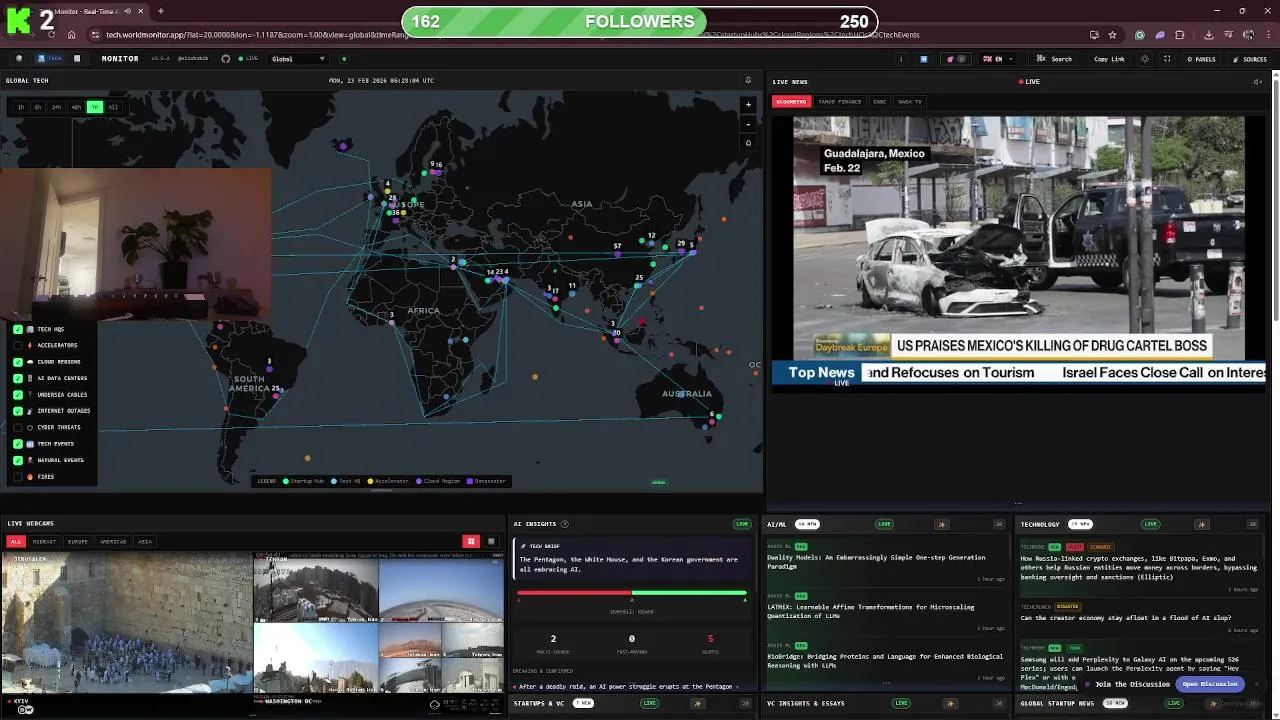Select webcam grid view icon
Image resolution: width=1280 pixels, height=720 pixels.
pos(471,541)
